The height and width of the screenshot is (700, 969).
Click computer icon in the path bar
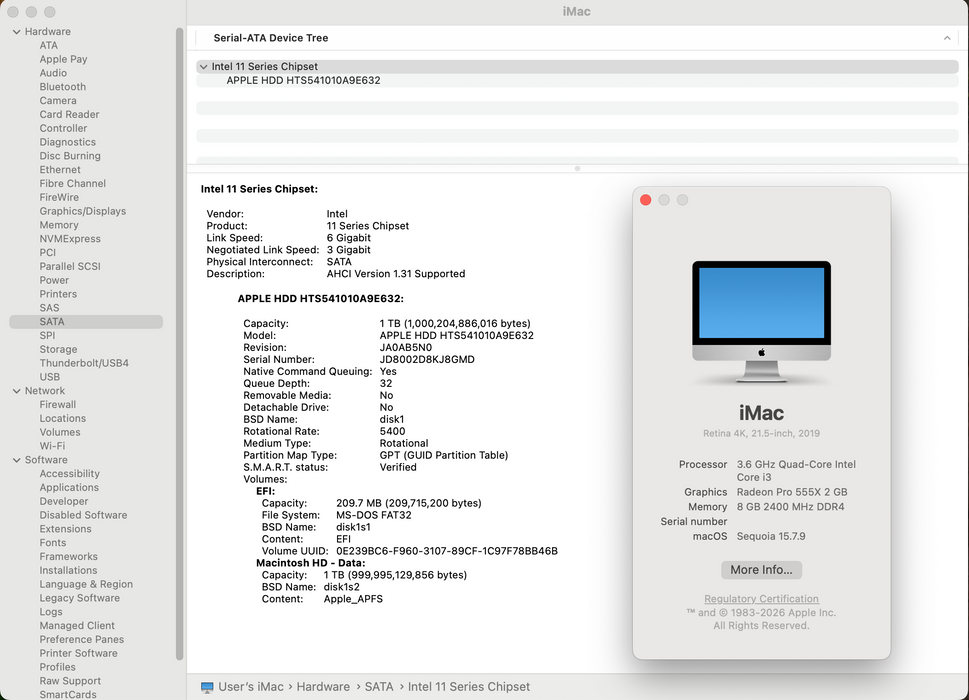[207, 687]
